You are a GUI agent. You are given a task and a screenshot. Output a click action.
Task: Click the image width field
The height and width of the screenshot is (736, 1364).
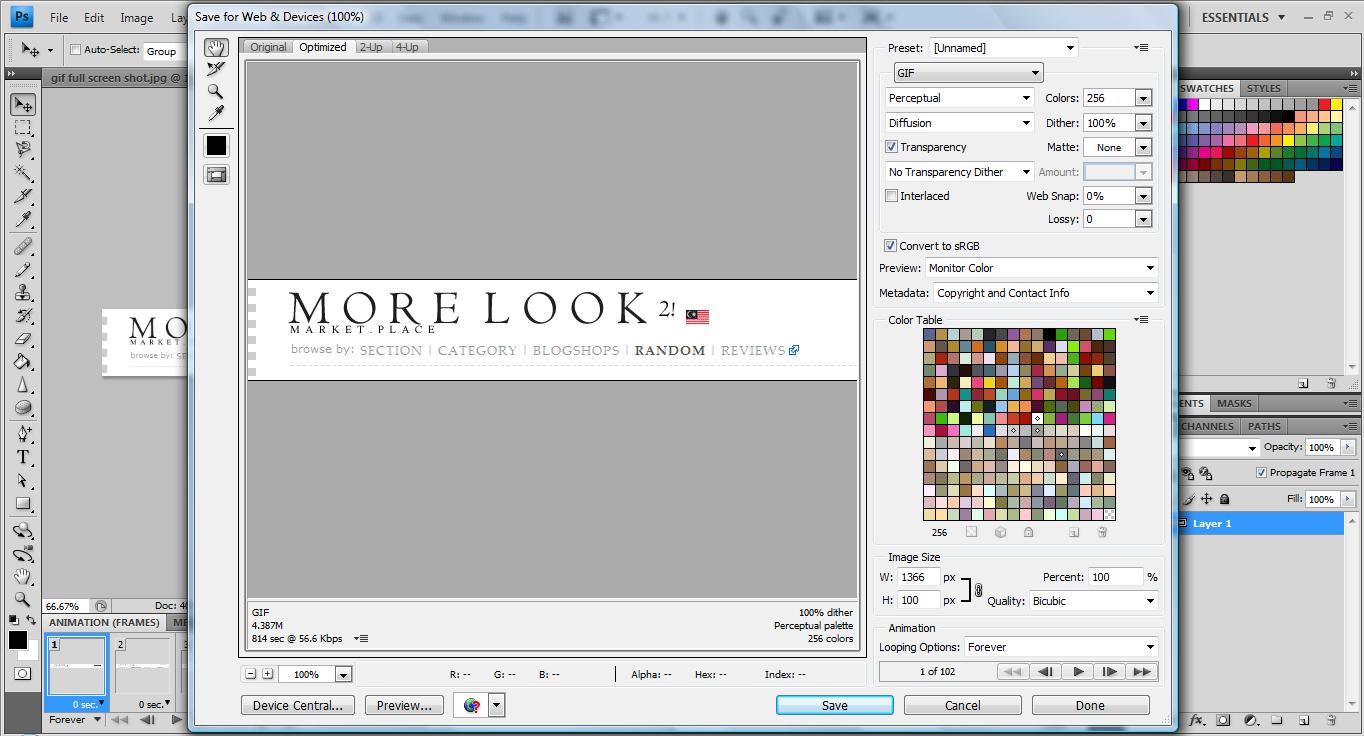click(x=919, y=577)
